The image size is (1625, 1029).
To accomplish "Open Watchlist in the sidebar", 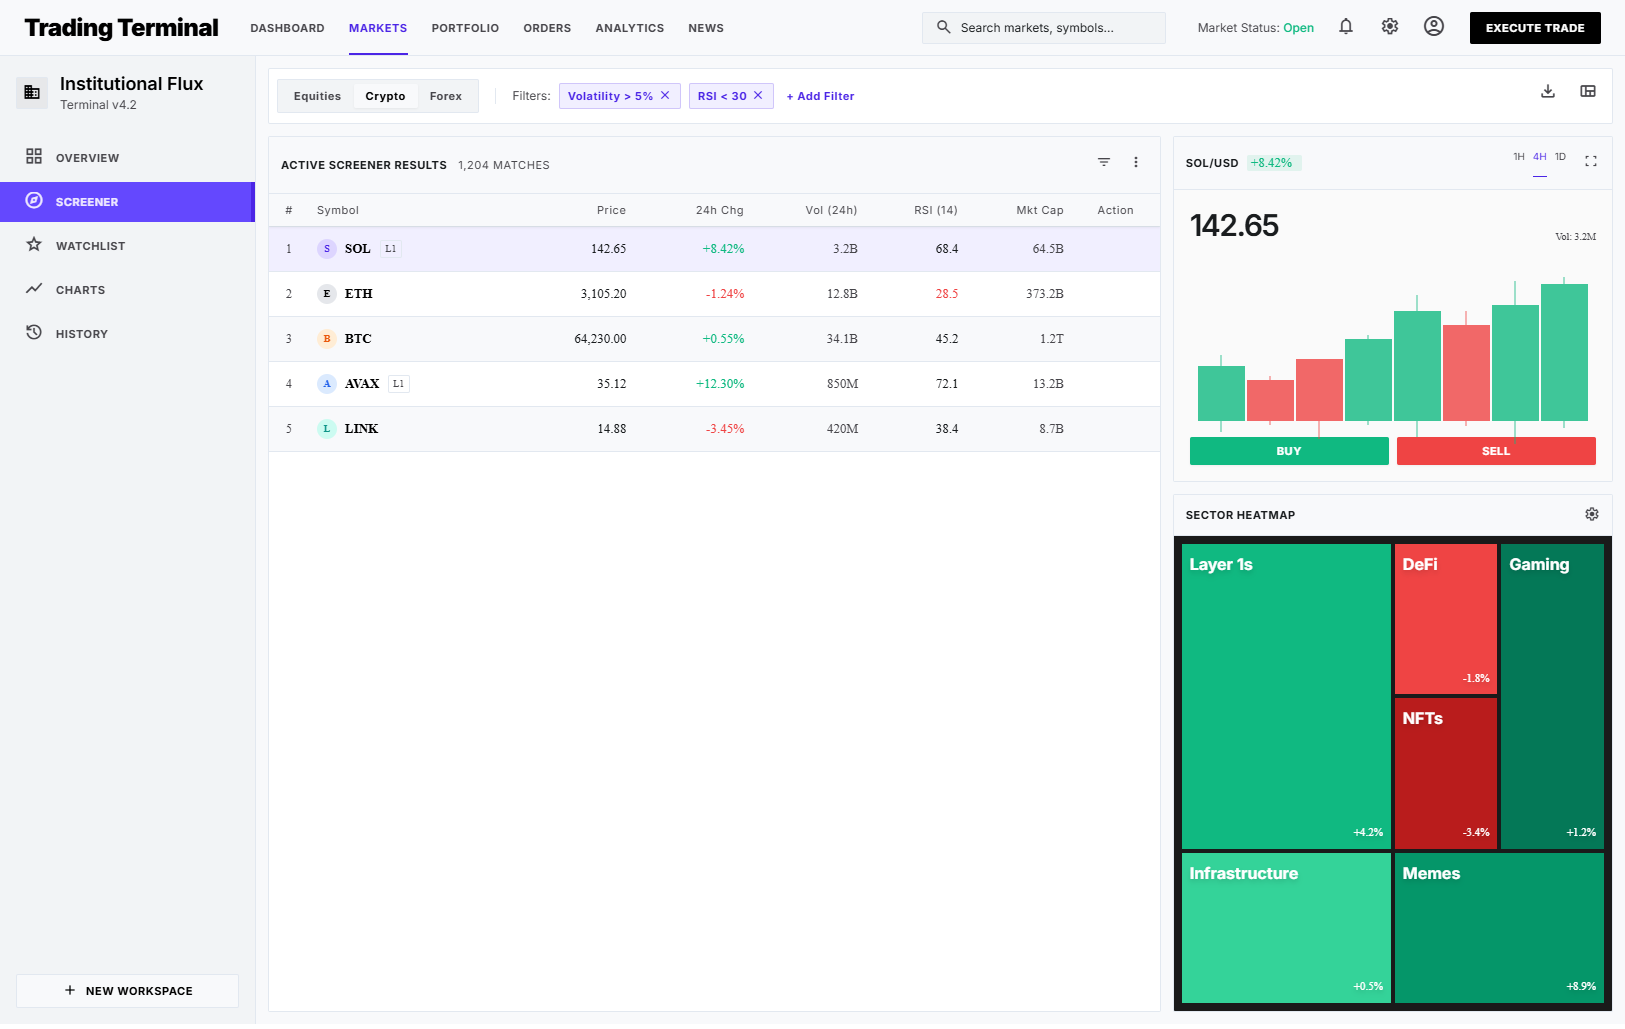I will 127,246.
